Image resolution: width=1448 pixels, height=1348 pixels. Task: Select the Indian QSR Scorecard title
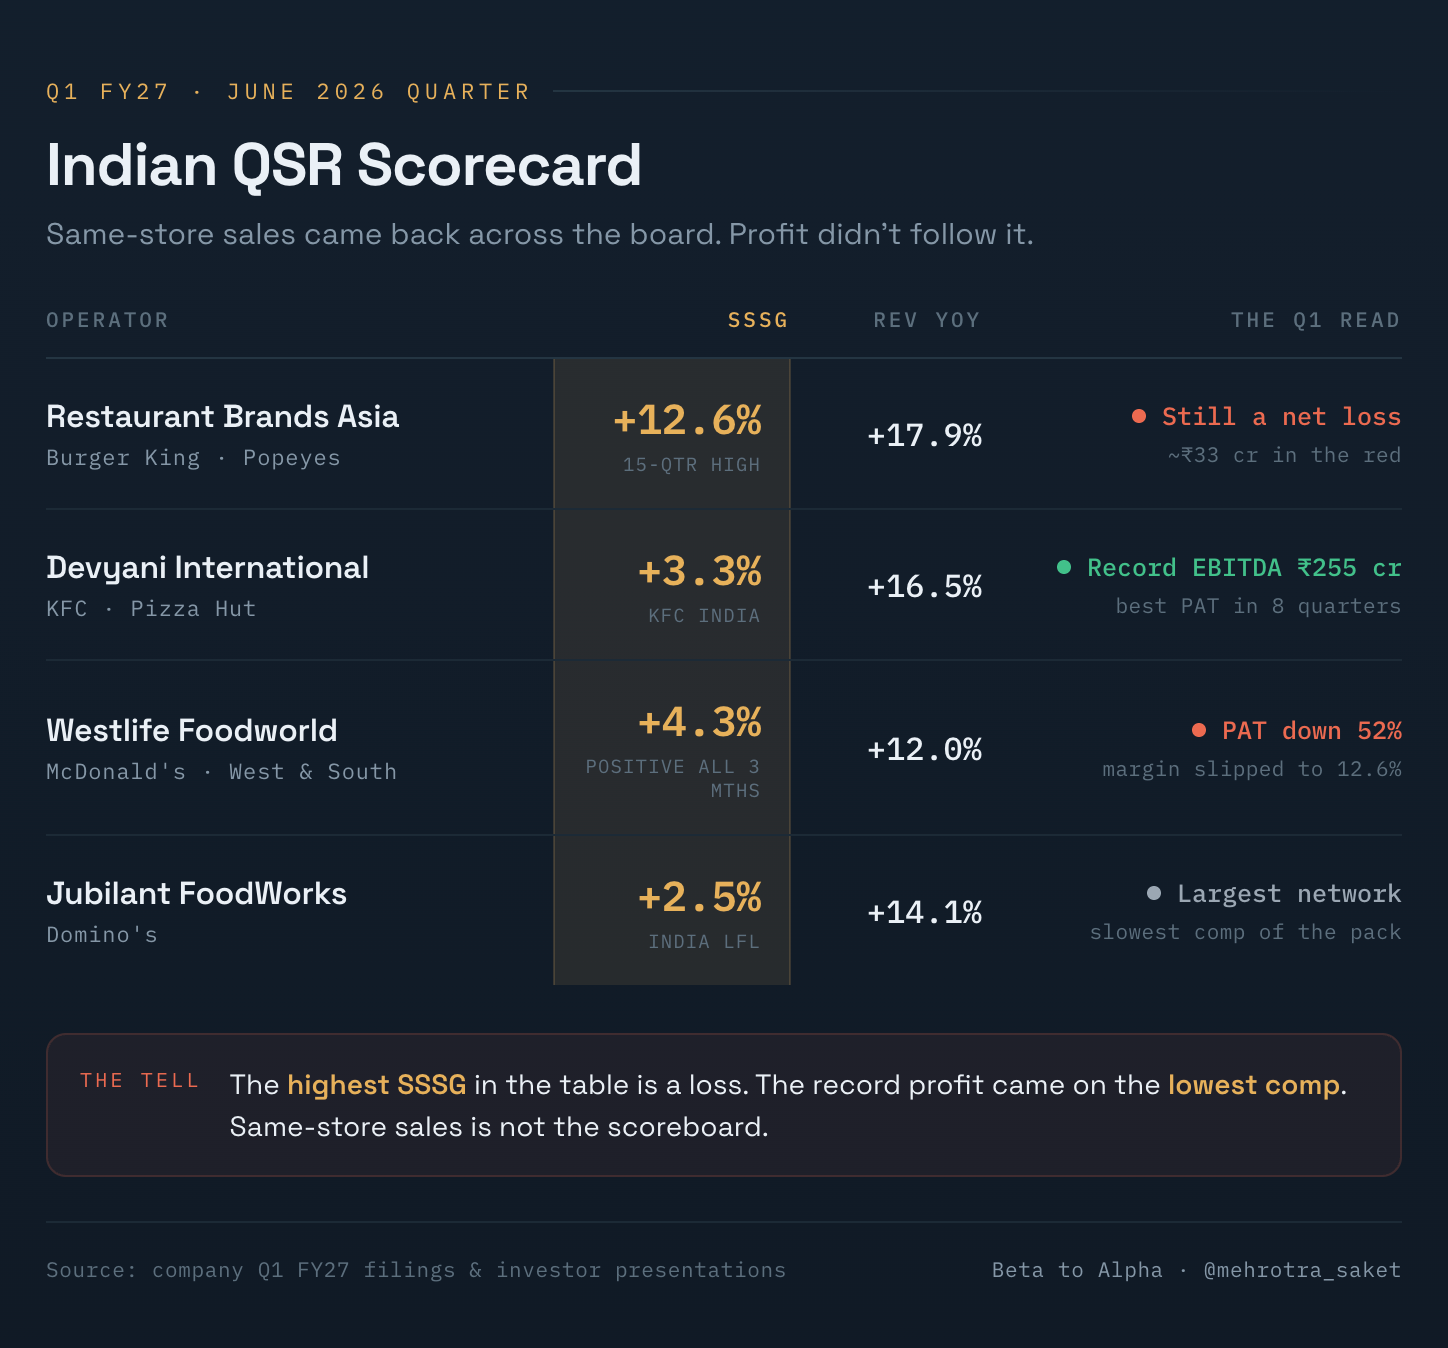click(344, 165)
